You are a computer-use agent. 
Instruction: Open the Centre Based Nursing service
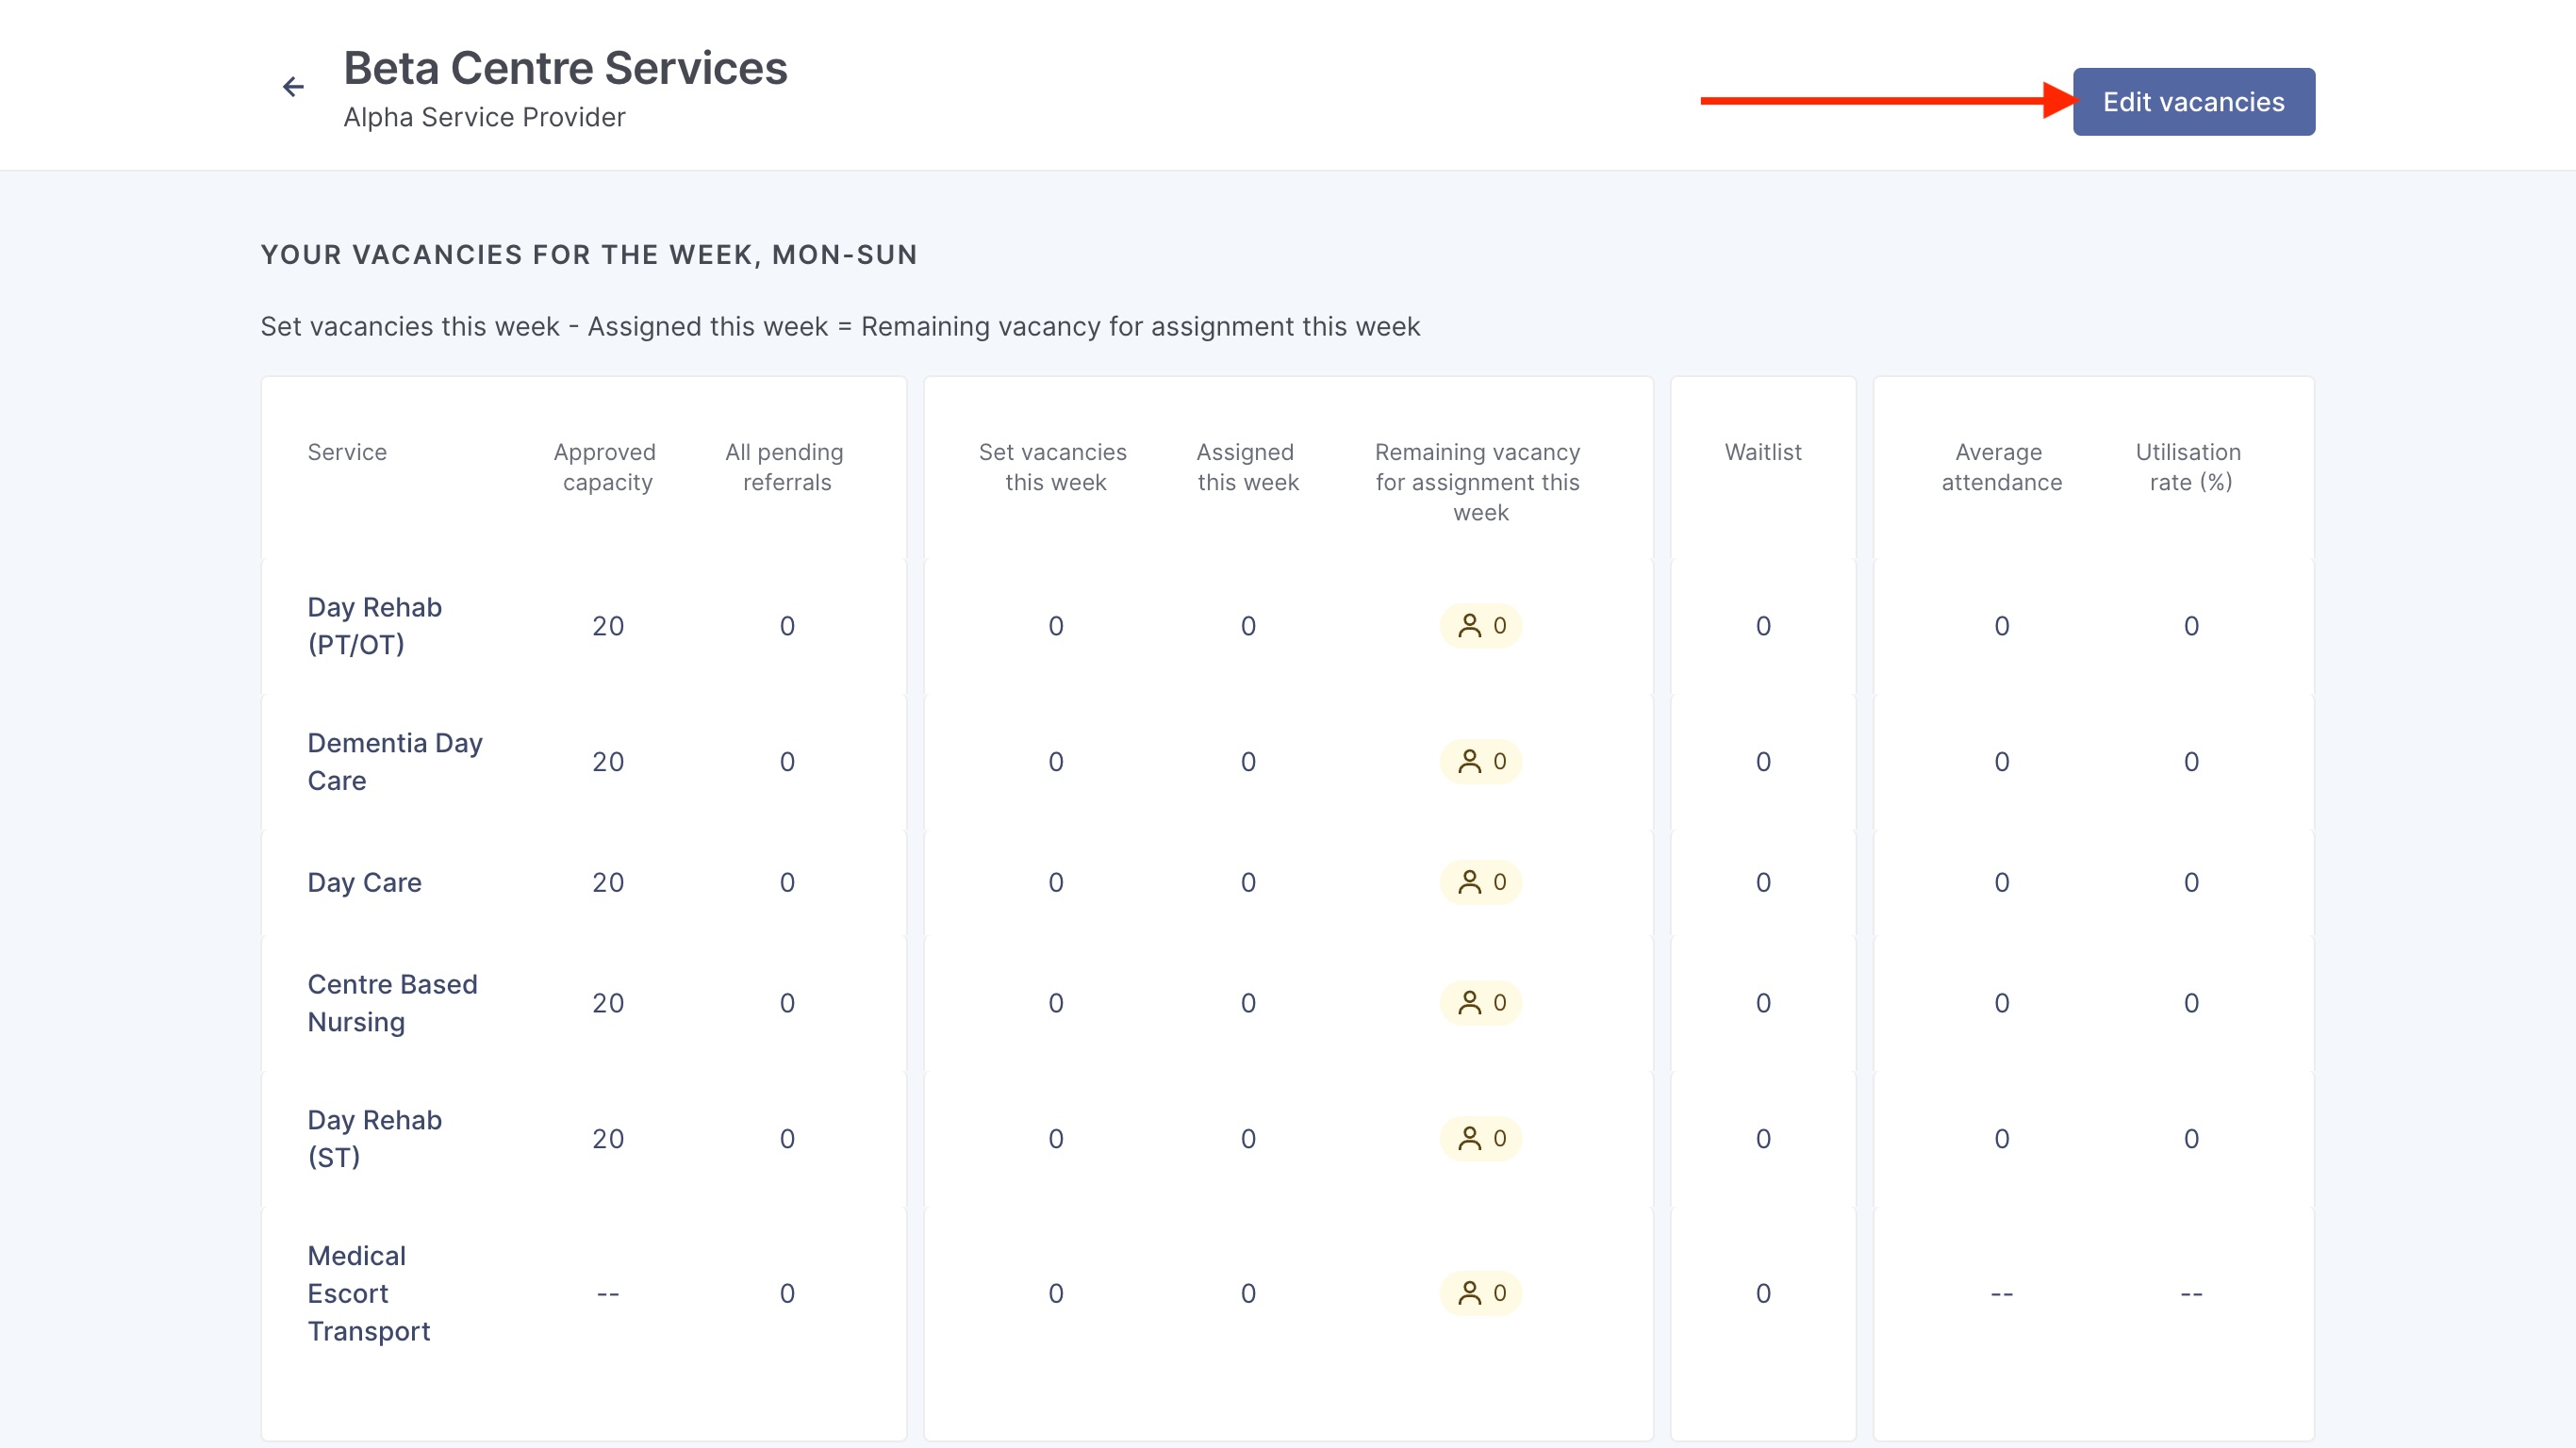coord(391,1003)
